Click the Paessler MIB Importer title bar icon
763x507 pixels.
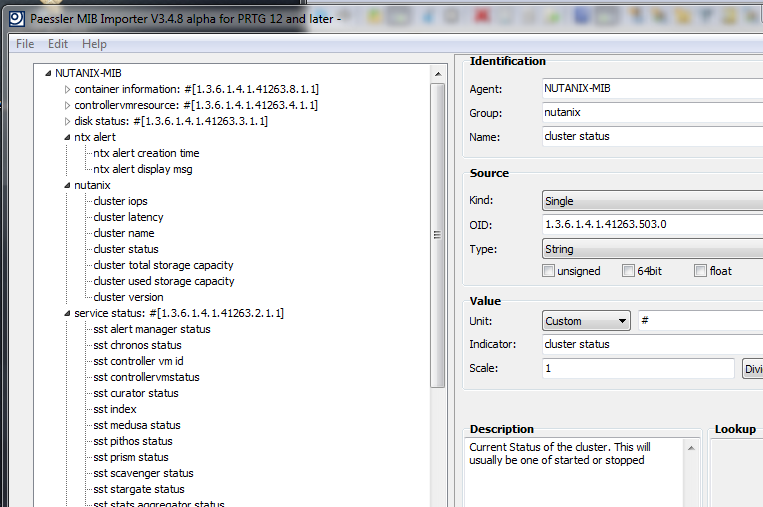pyautogui.click(x=17, y=18)
